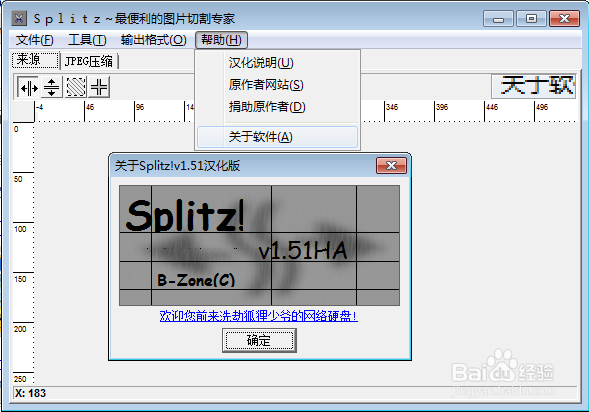
Task: Click the 确定 button in About dialog
Action: tap(259, 340)
